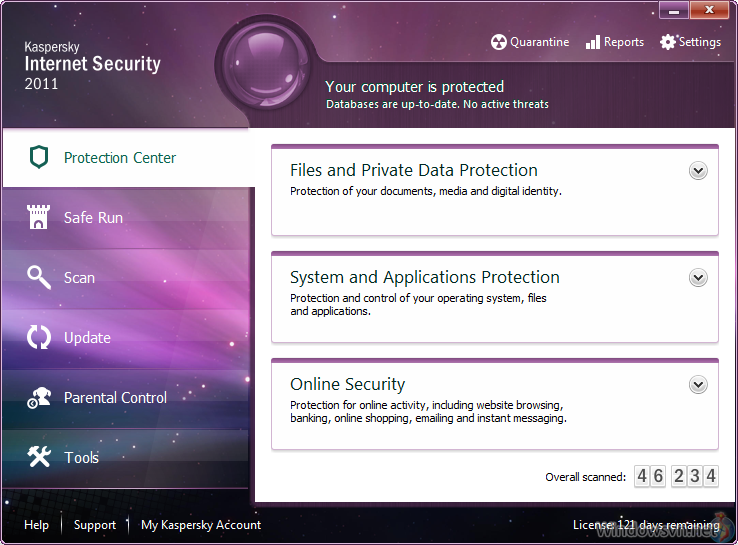Switch to the Safe Run tab

pos(93,218)
